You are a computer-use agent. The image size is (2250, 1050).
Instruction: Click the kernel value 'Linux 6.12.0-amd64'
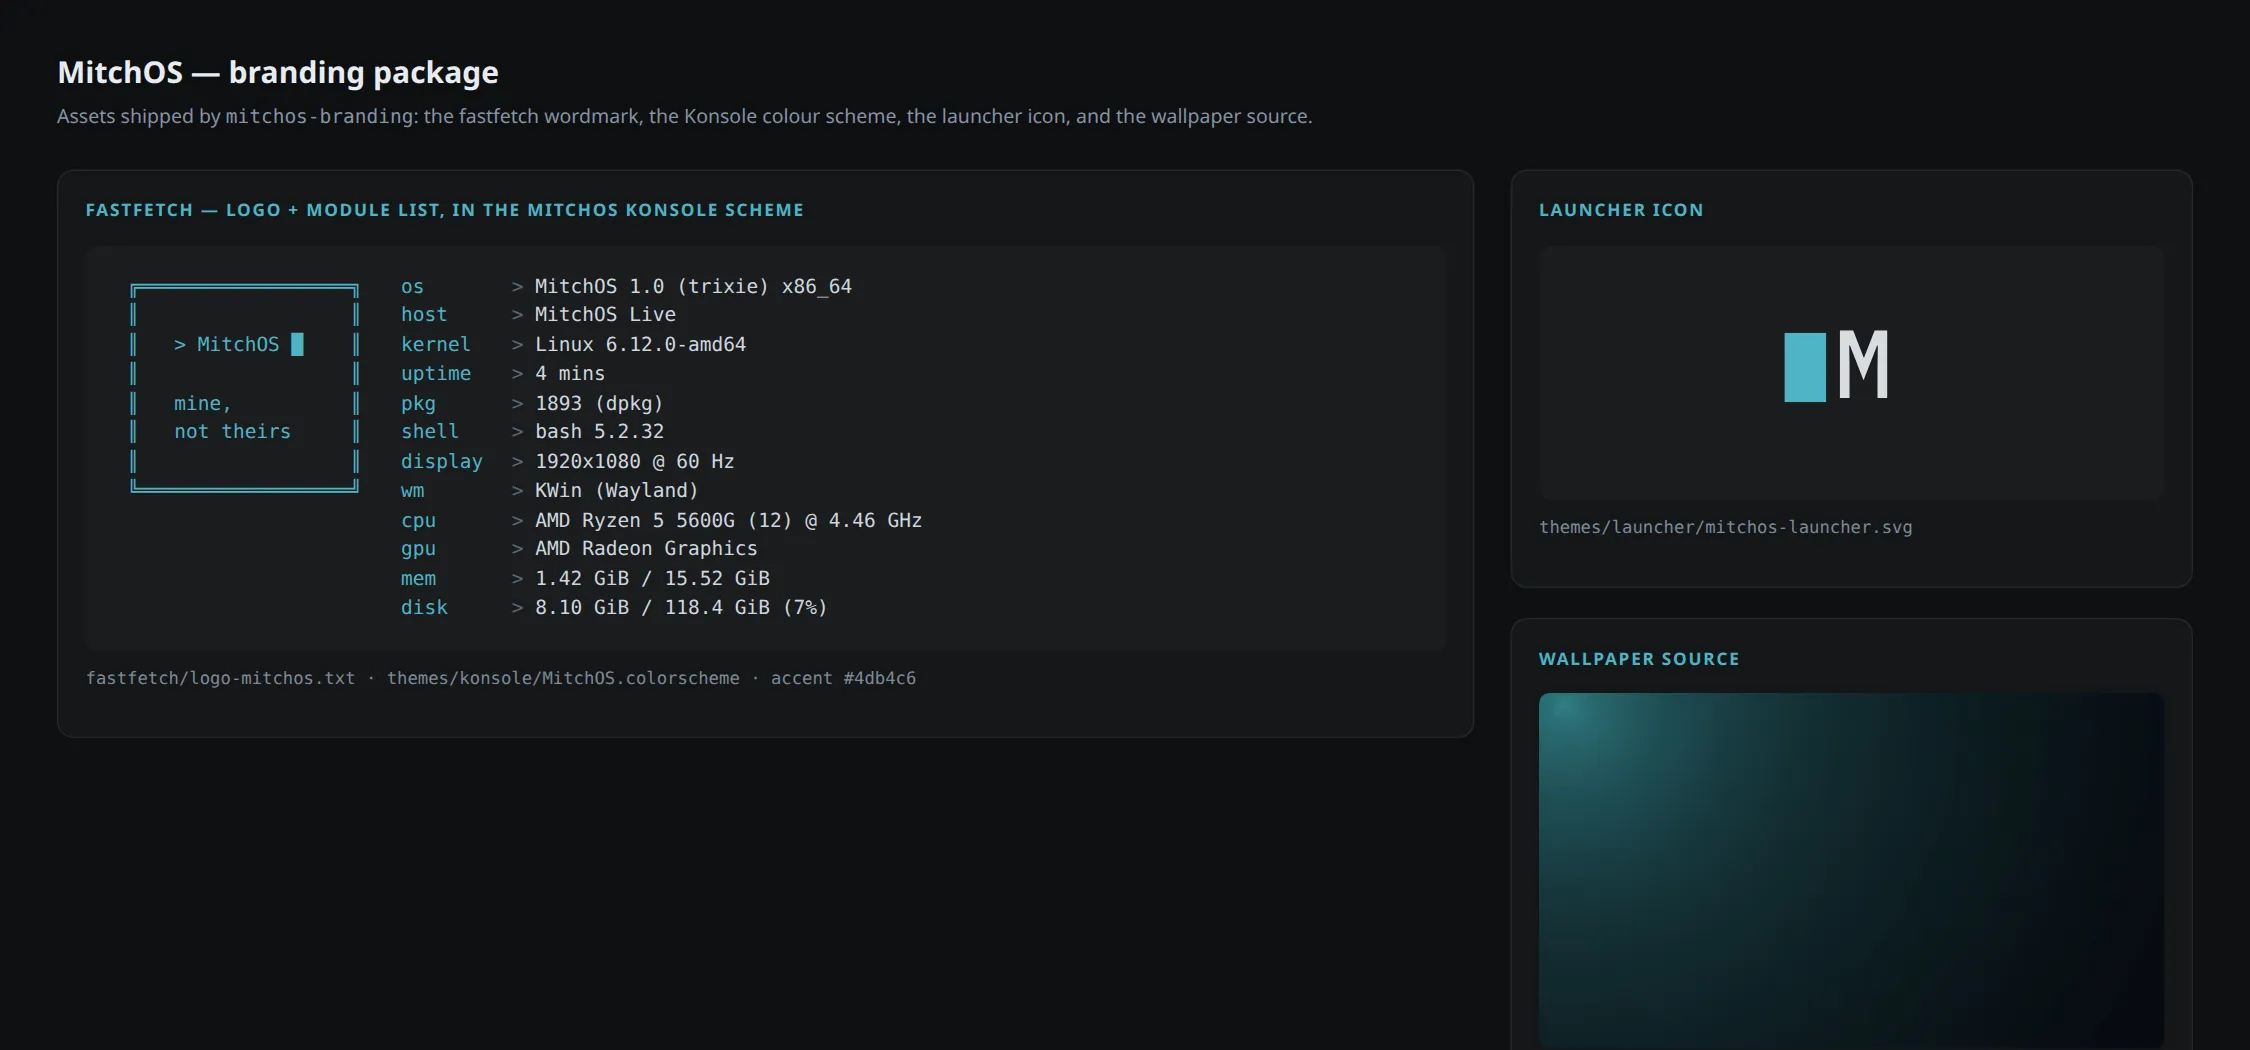(640, 345)
